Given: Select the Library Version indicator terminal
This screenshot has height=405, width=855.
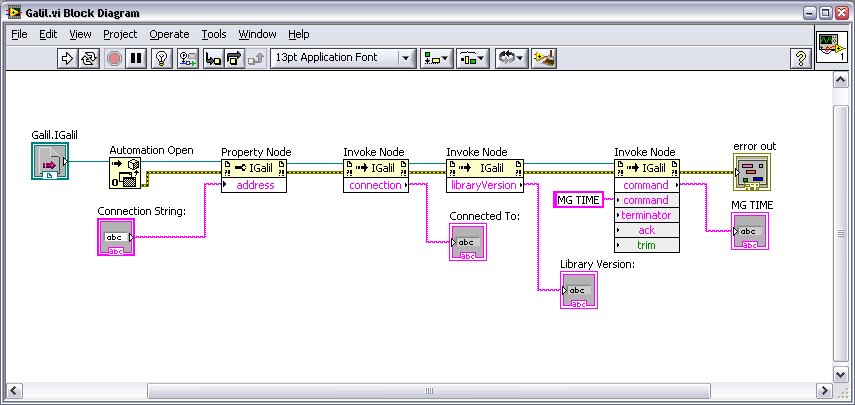Looking at the screenshot, I should (579, 290).
